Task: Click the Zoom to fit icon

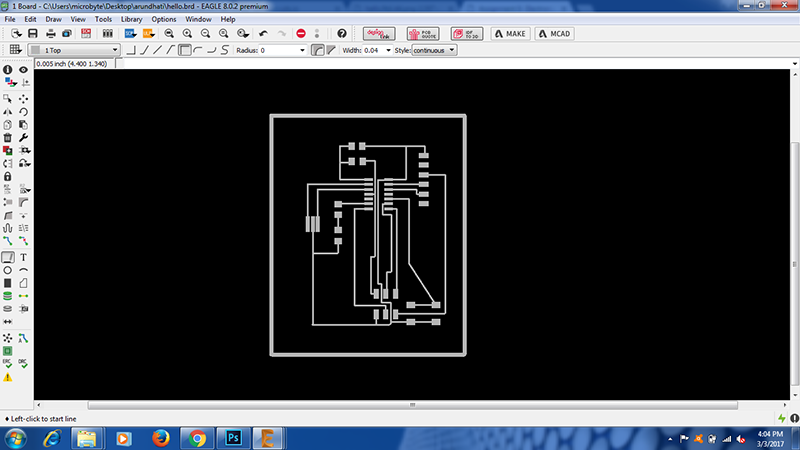Action: [169, 34]
